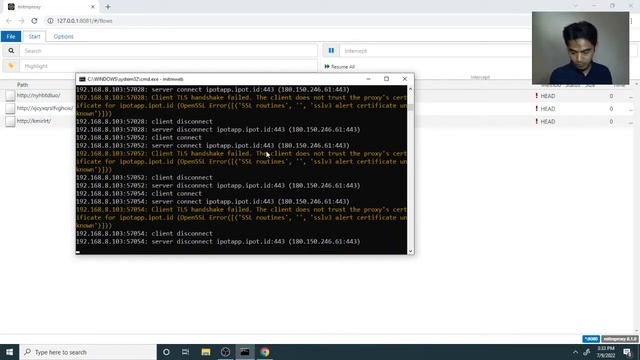Sort flows by Path column header

point(22,84)
